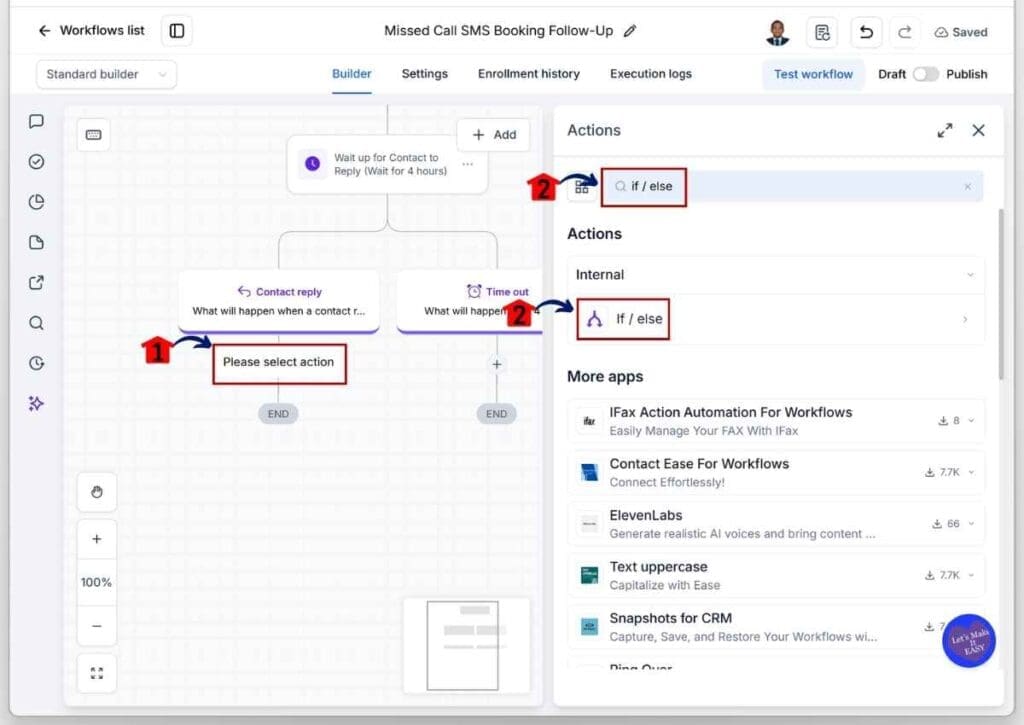Click the redo arrow icon
The height and width of the screenshot is (725, 1024).
click(904, 31)
